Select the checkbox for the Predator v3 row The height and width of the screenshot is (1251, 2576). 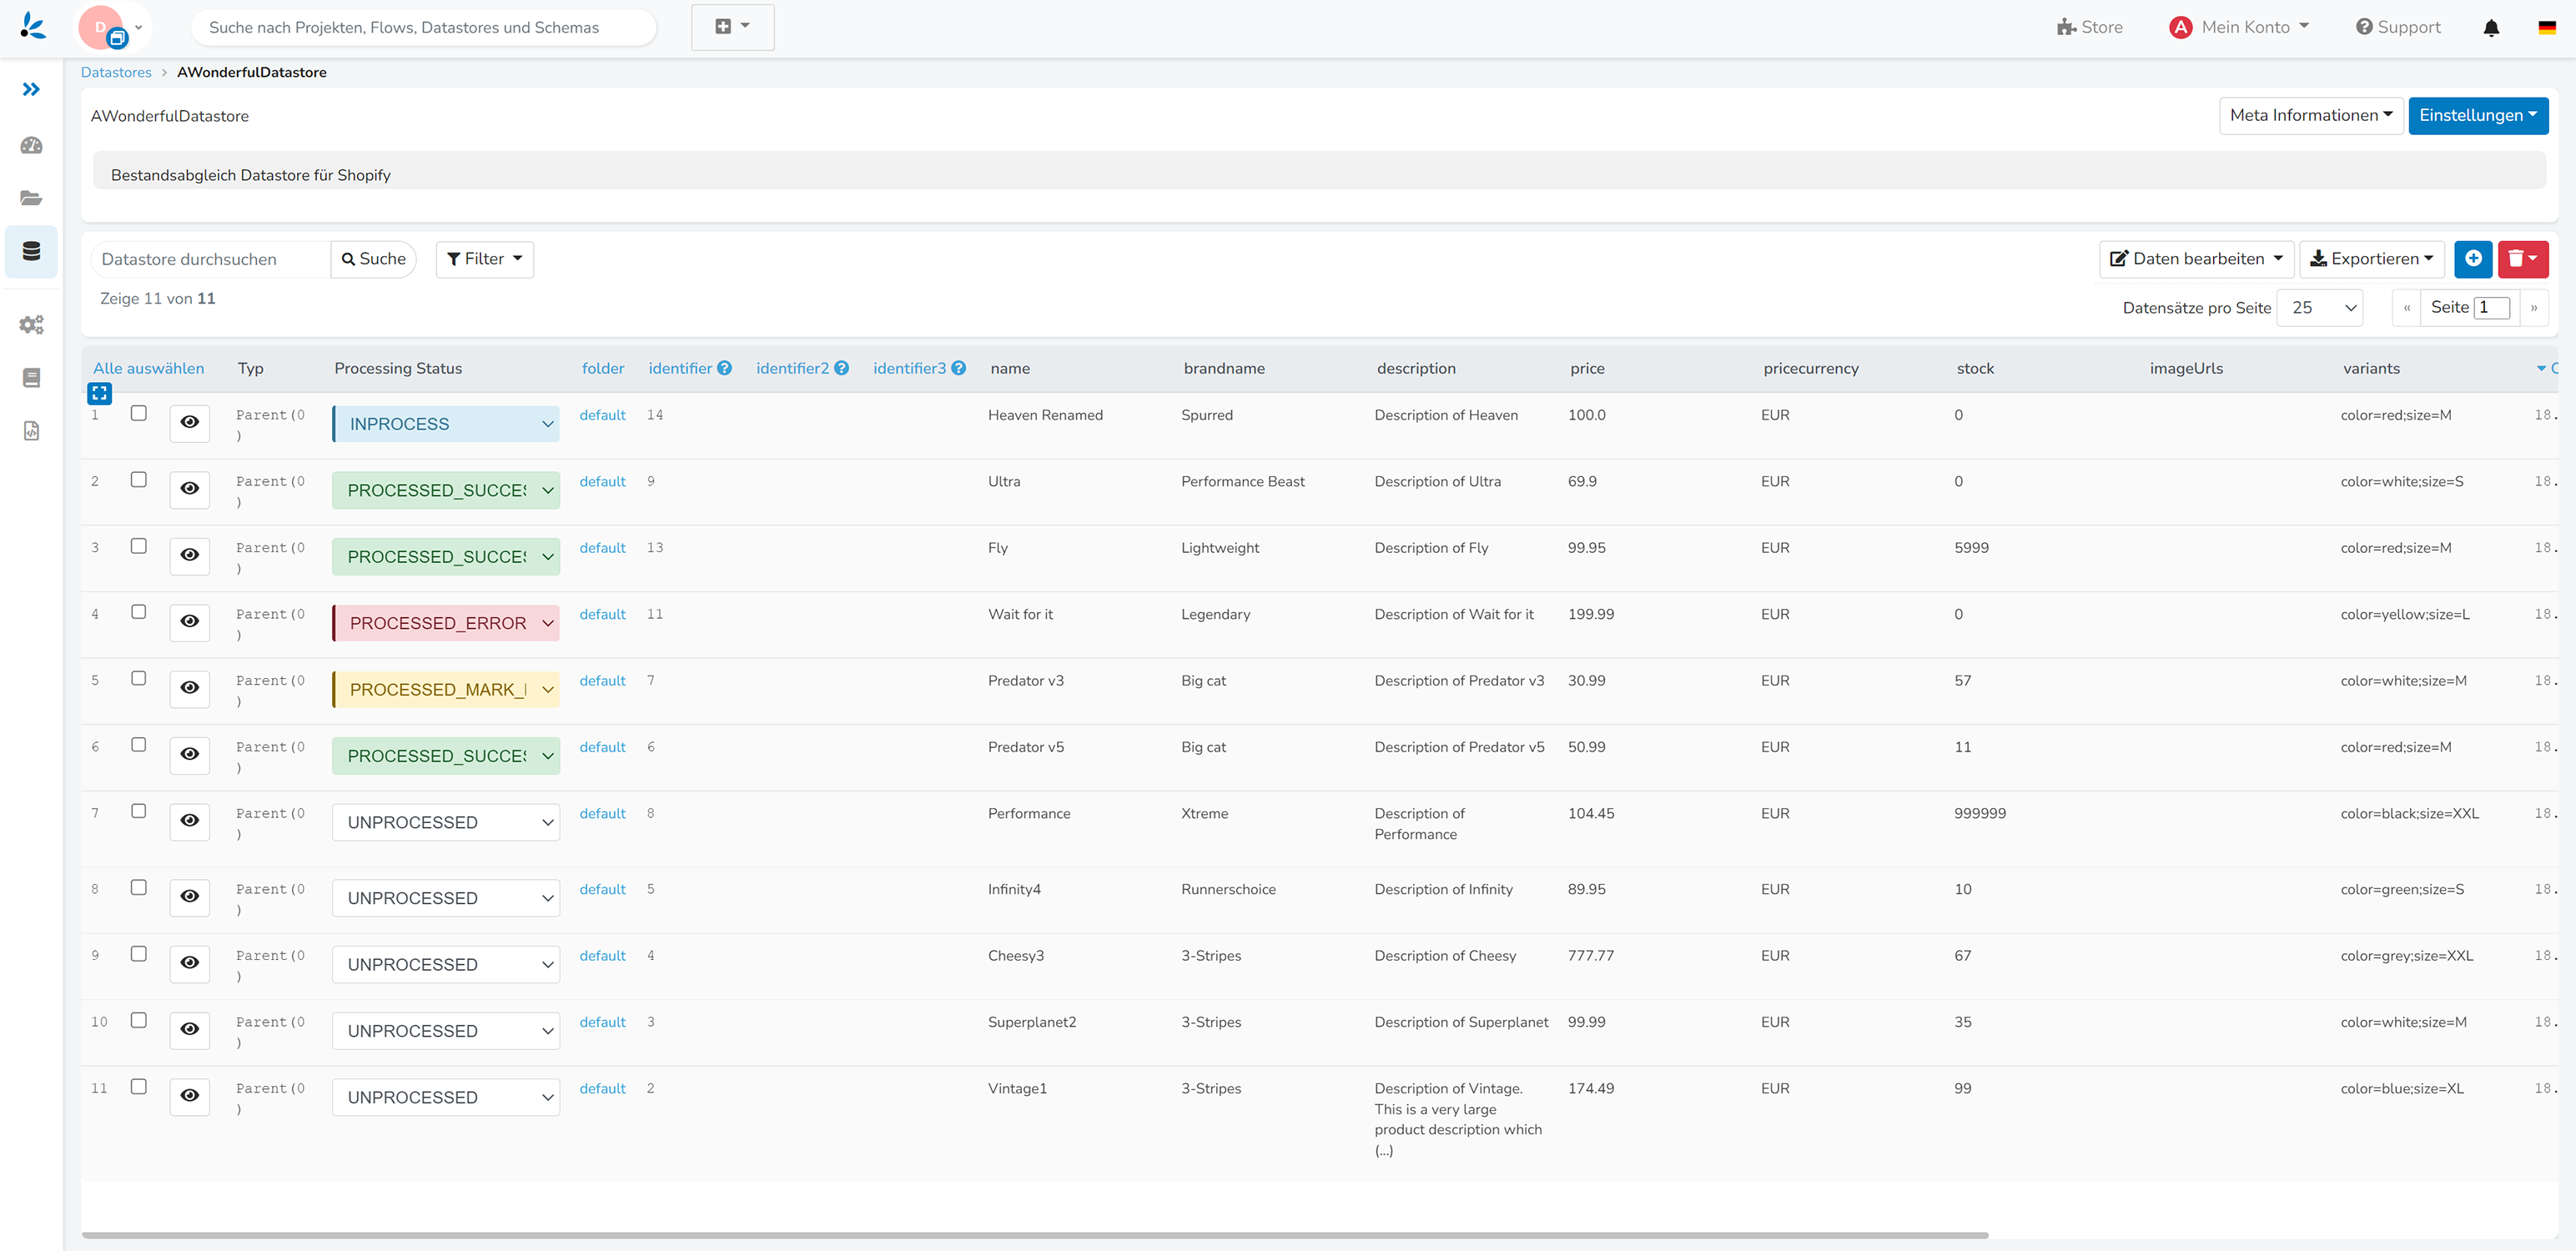tap(139, 678)
